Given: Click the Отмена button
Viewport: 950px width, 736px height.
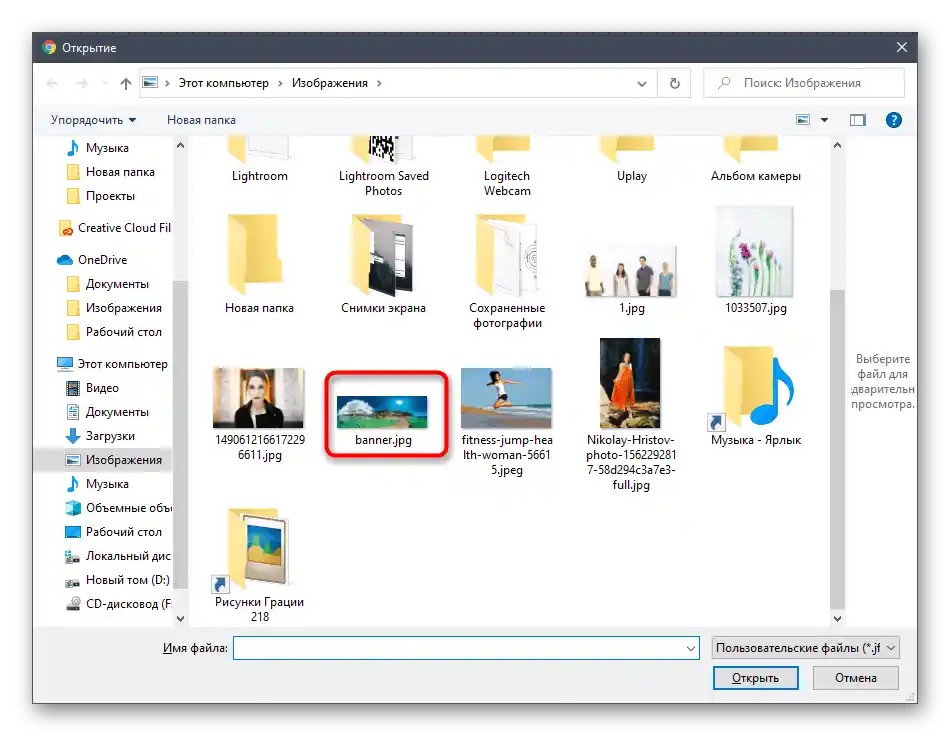Looking at the screenshot, I should pyautogui.click(x=855, y=678).
